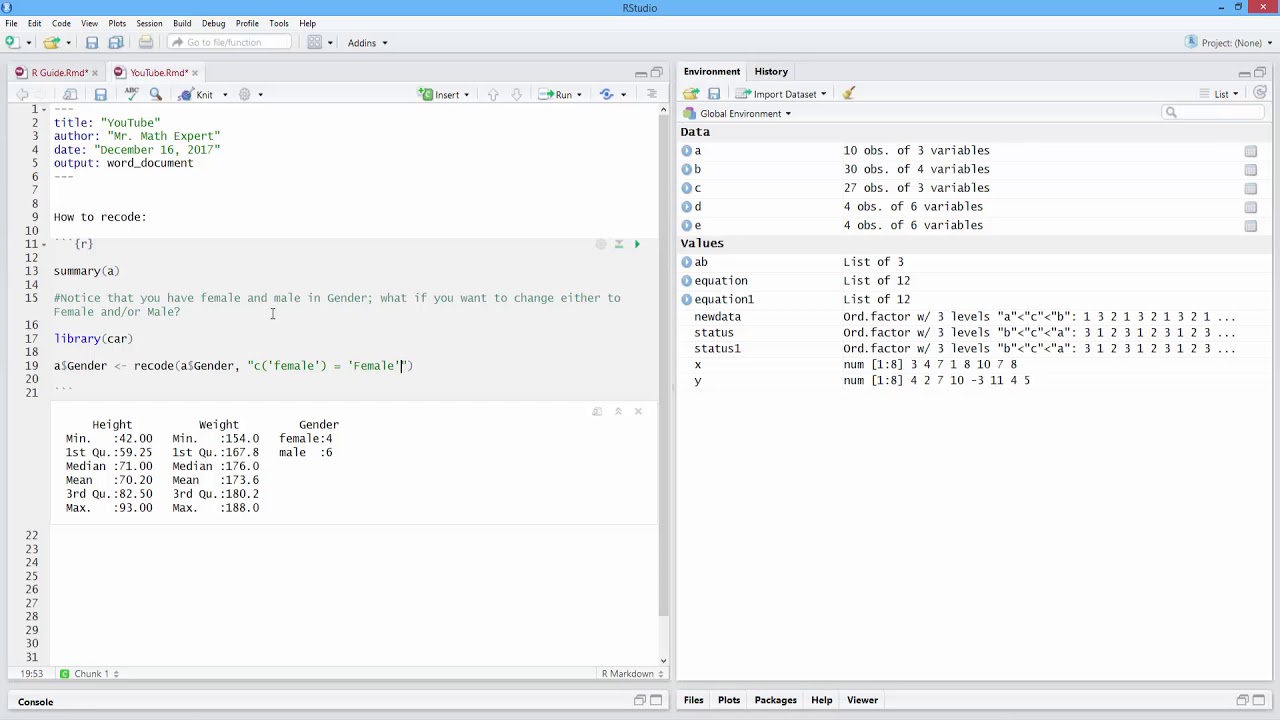Image resolution: width=1280 pixels, height=720 pixels.
Task: Click the Run button
Action: click(x=555, y=94)
